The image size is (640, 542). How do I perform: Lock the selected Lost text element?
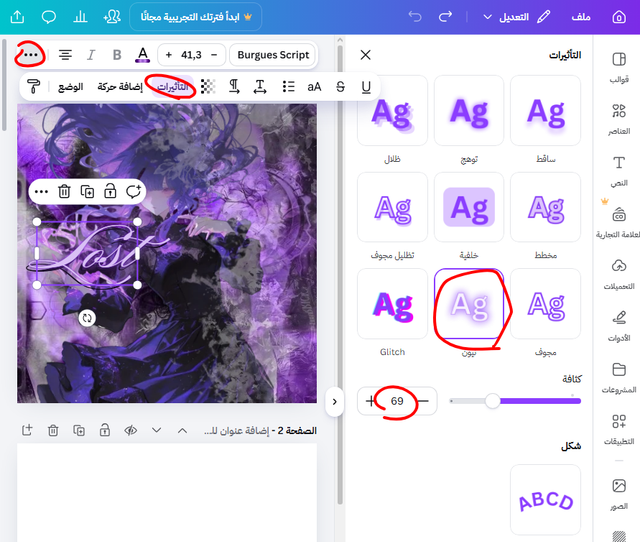[x=110, y=191]
